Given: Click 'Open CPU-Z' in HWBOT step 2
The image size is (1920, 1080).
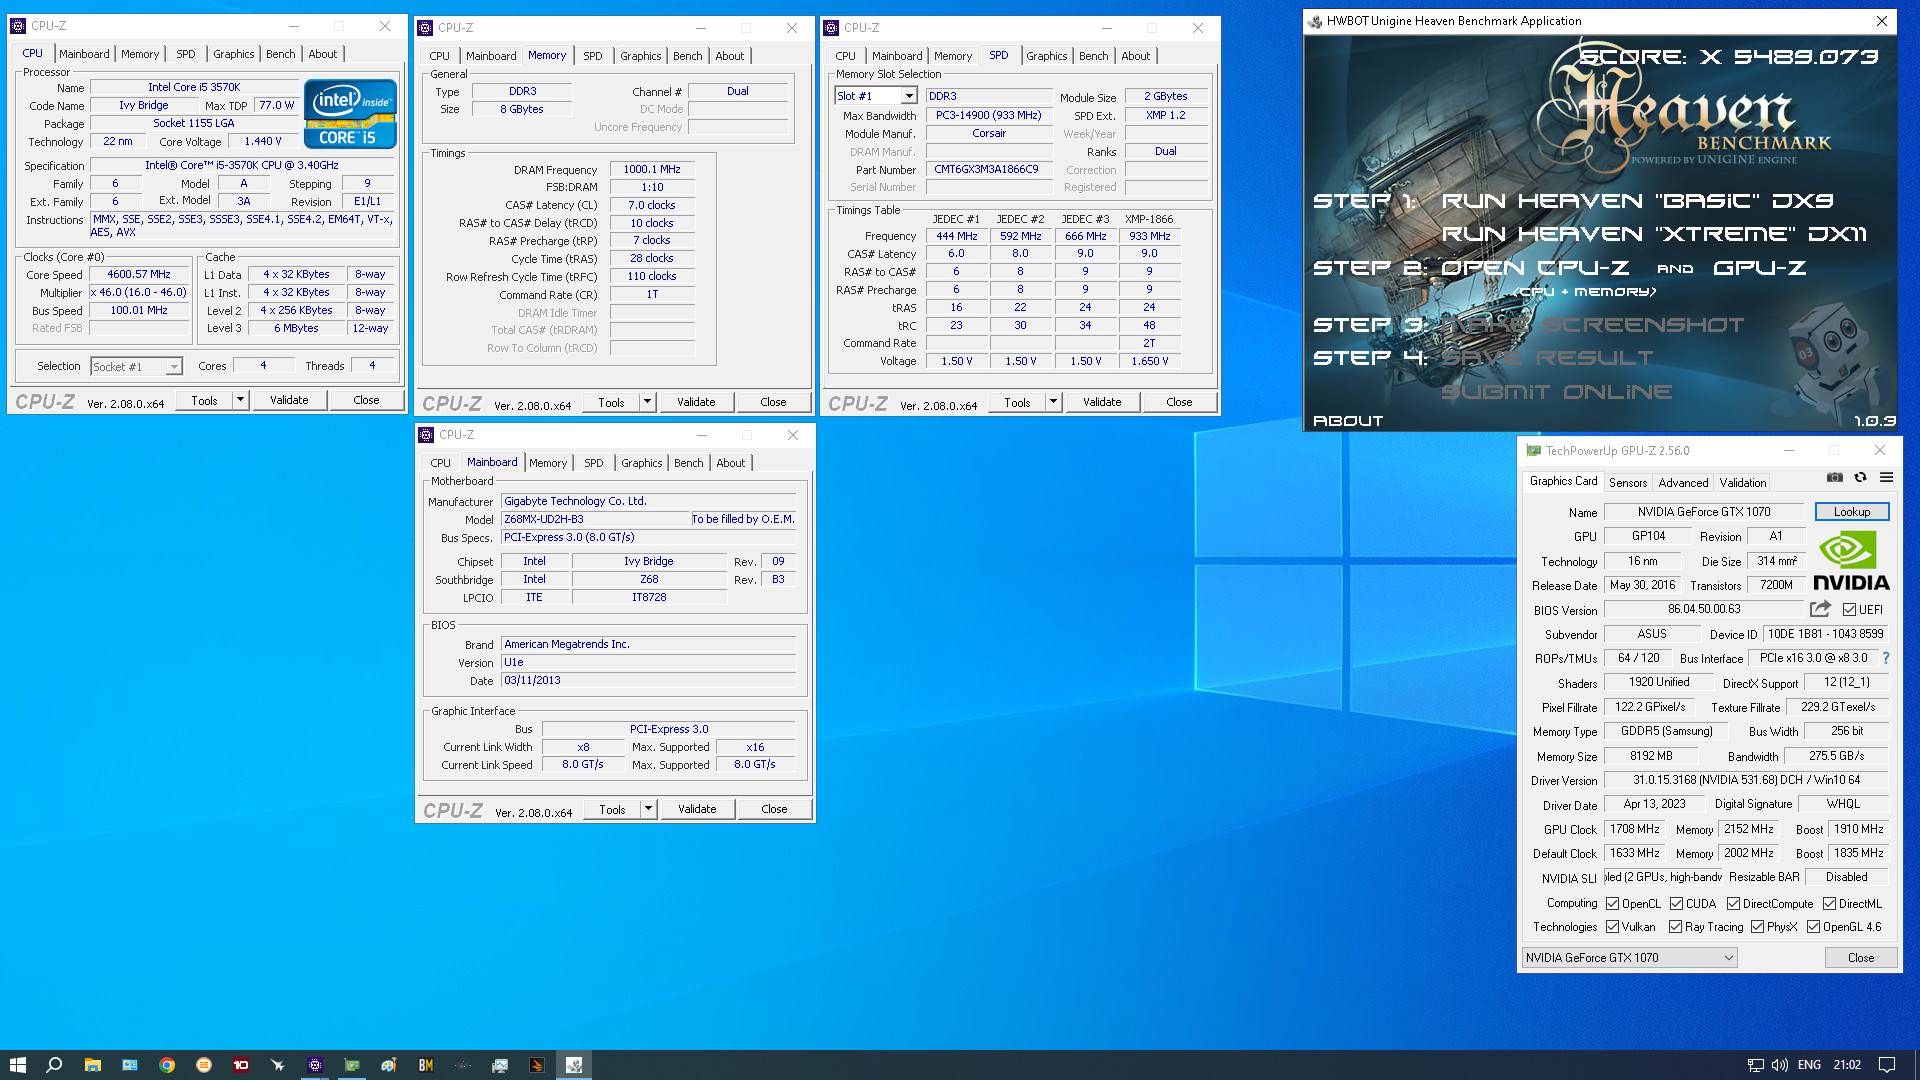Looking at the screenshot, I should 1534,268.
